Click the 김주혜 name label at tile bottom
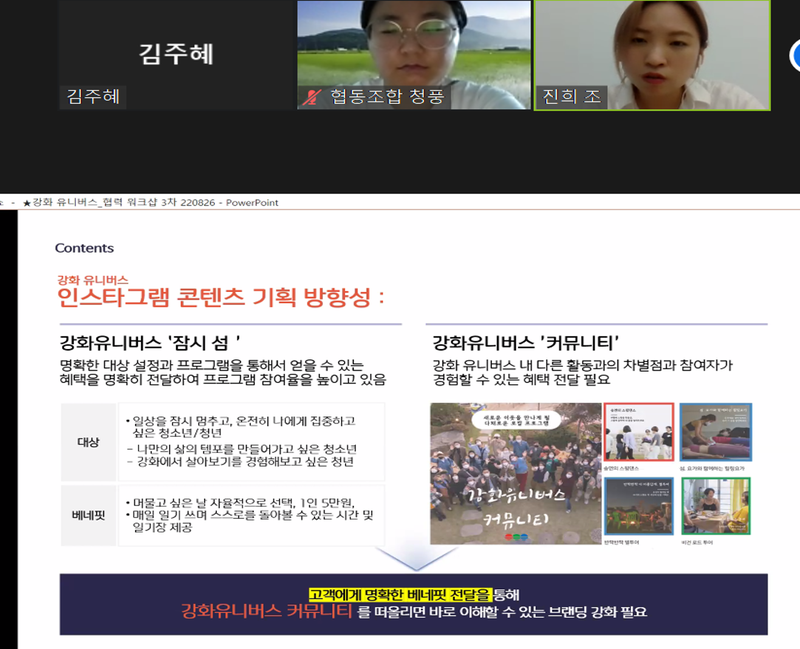 point(94,97)
